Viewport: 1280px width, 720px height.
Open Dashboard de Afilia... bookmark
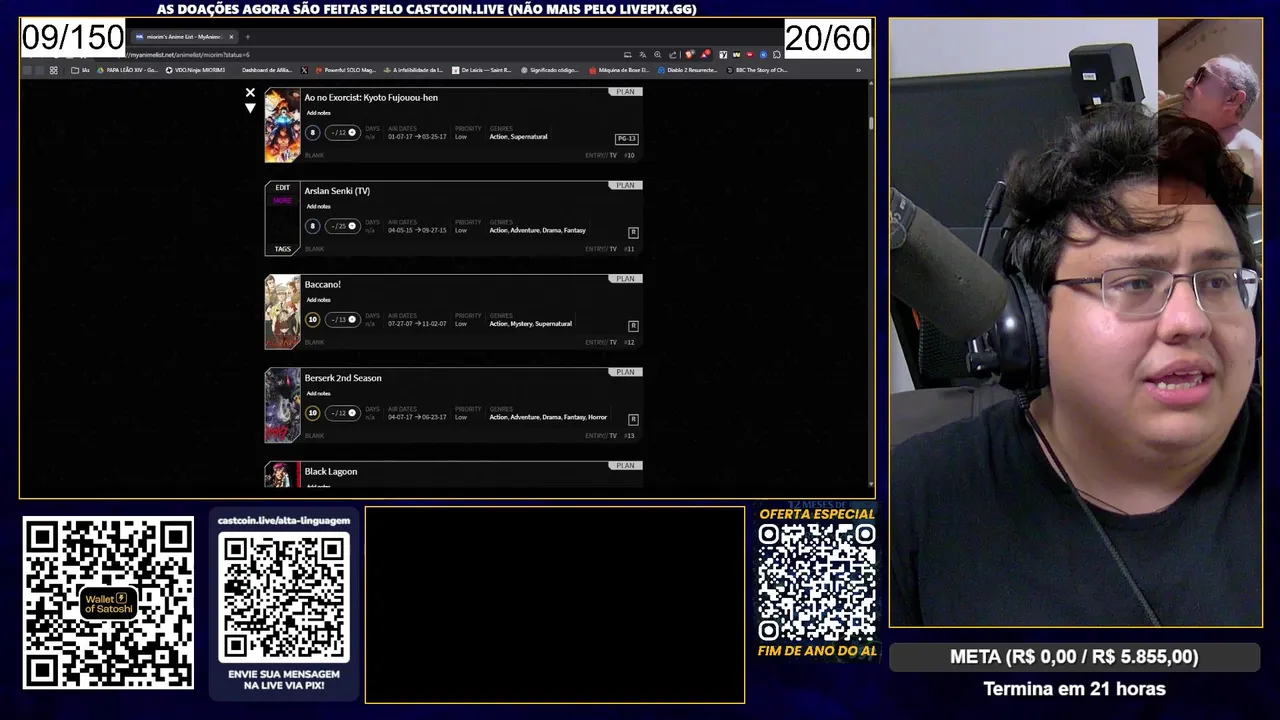coord(266,70)
